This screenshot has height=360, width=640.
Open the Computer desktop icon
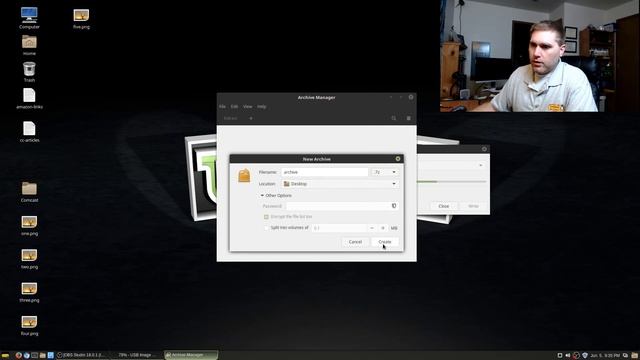pyautogui.click(x=29, y=18)
